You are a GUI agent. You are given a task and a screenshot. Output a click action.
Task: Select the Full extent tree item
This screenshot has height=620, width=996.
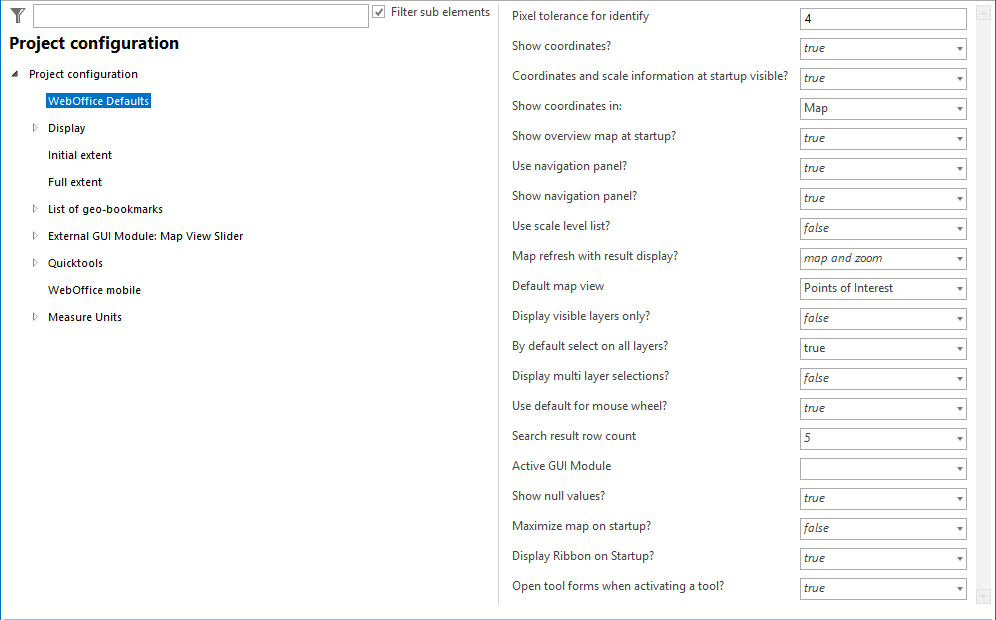[75, 182]
